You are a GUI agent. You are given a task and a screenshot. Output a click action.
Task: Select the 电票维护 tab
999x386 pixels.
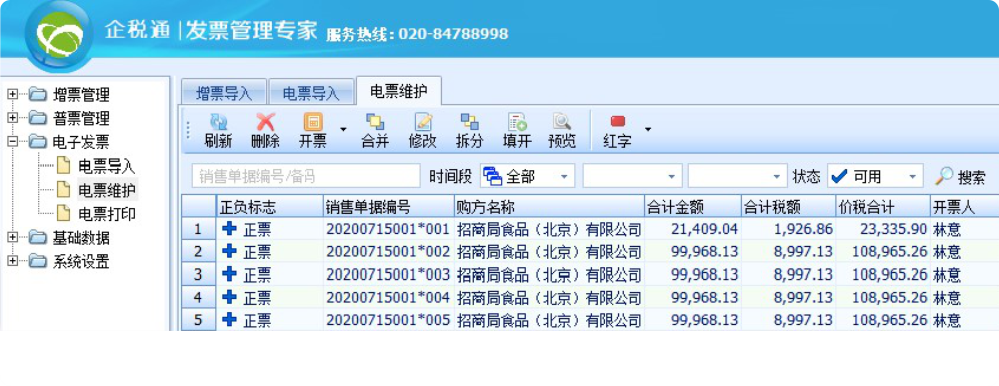[399, 91]
